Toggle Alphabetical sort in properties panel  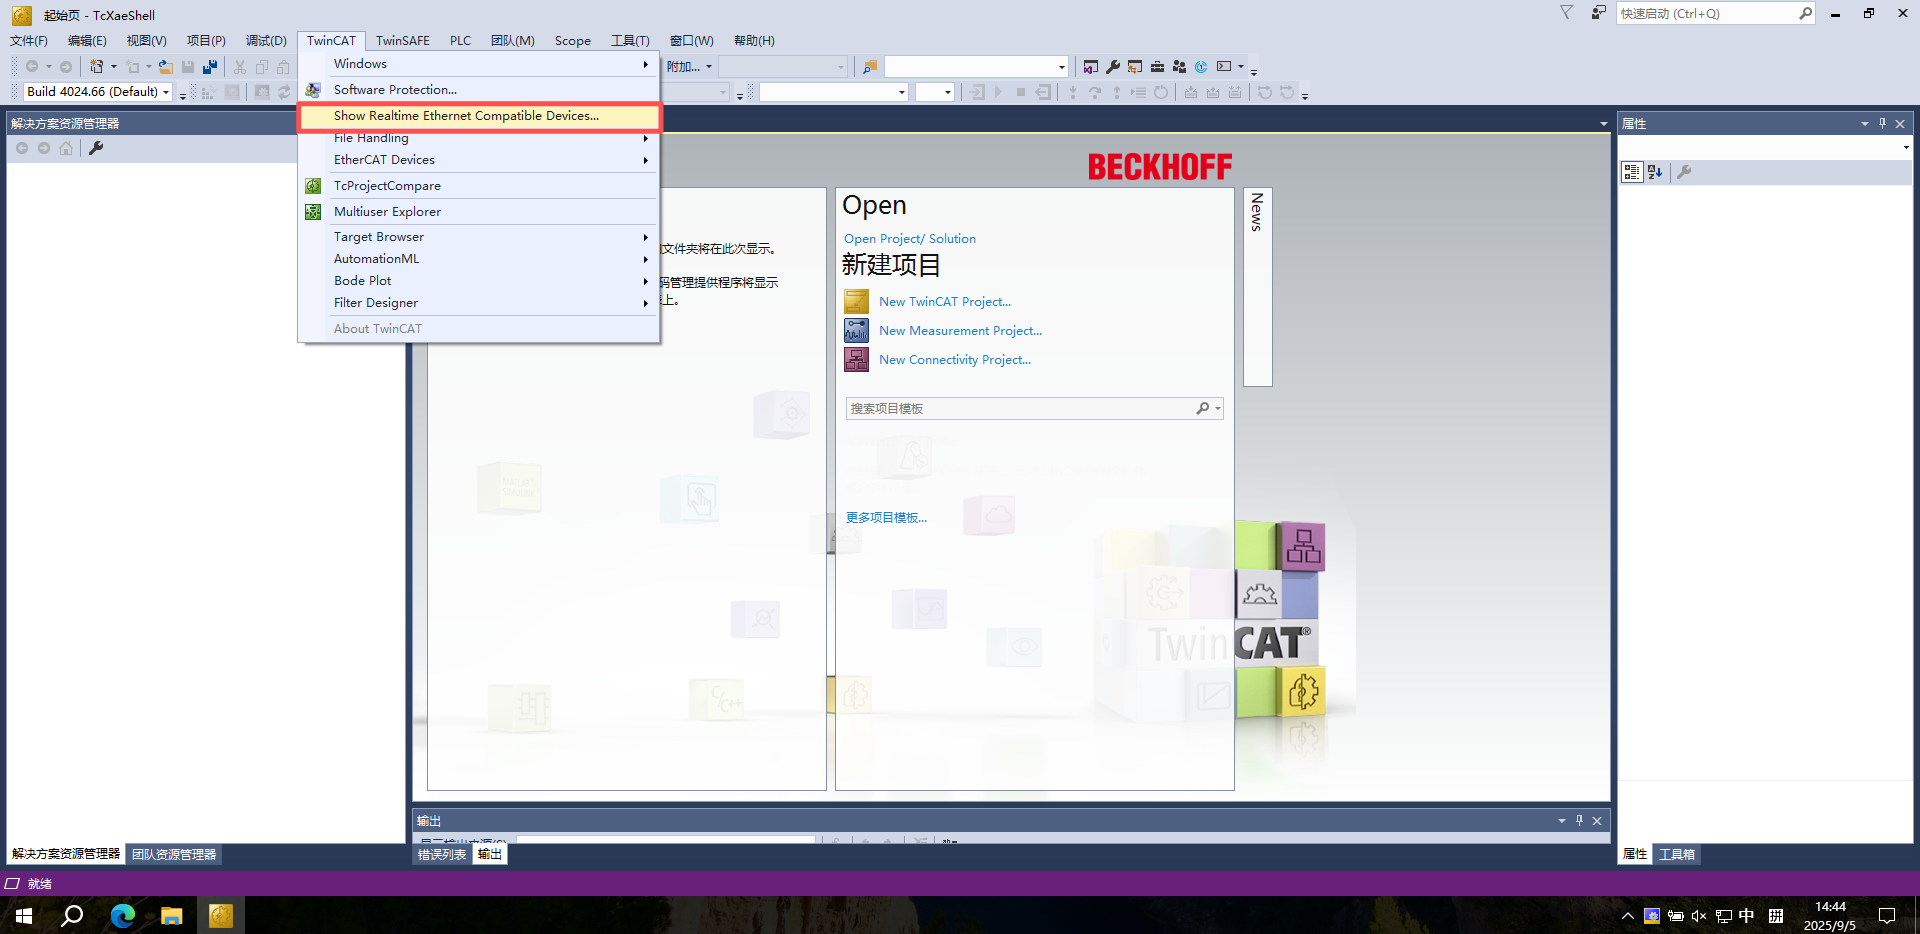click(1655, 172)
